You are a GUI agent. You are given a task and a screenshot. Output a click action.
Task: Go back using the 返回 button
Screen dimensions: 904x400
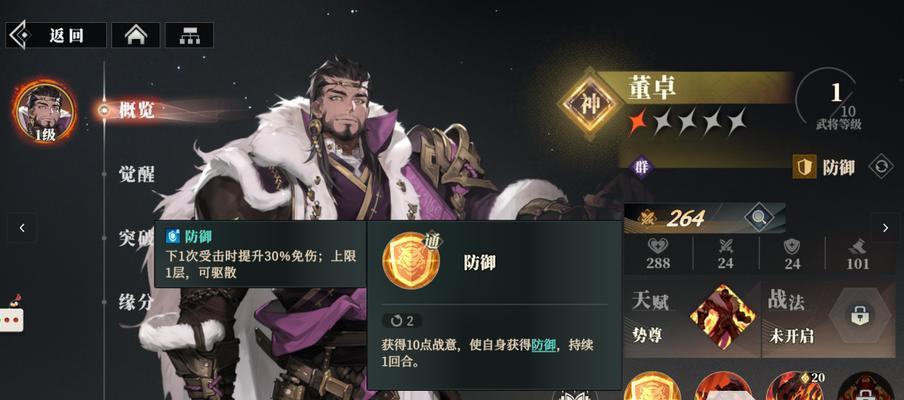pos(56,35)
